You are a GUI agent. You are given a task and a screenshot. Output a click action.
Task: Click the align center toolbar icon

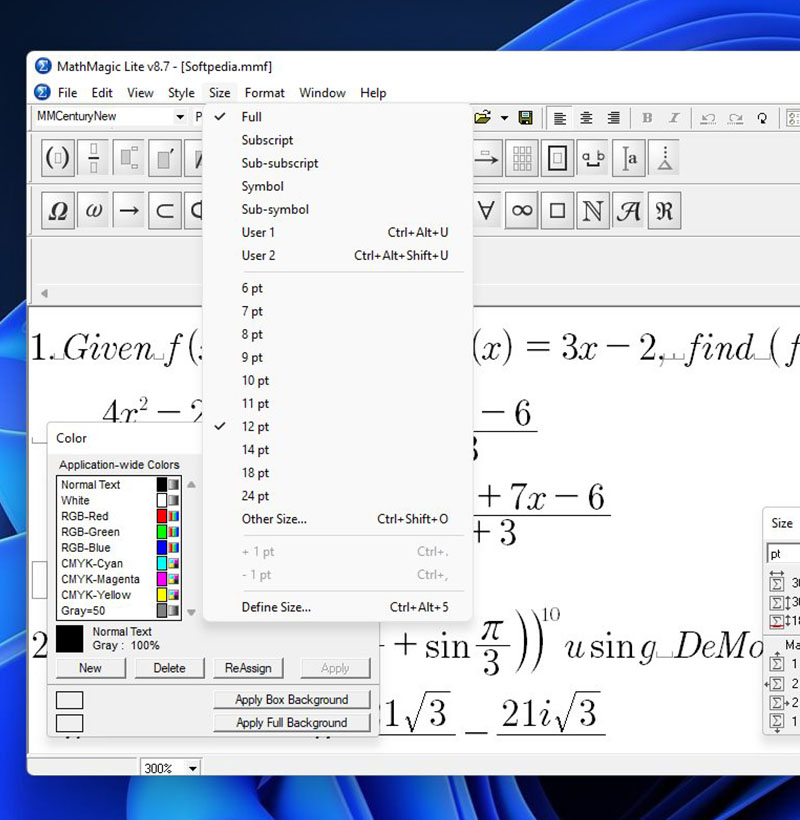click(x=587, y=118)
